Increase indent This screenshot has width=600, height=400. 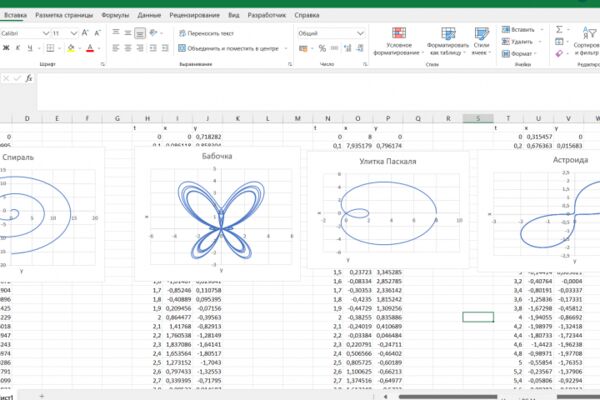point(165,48)
